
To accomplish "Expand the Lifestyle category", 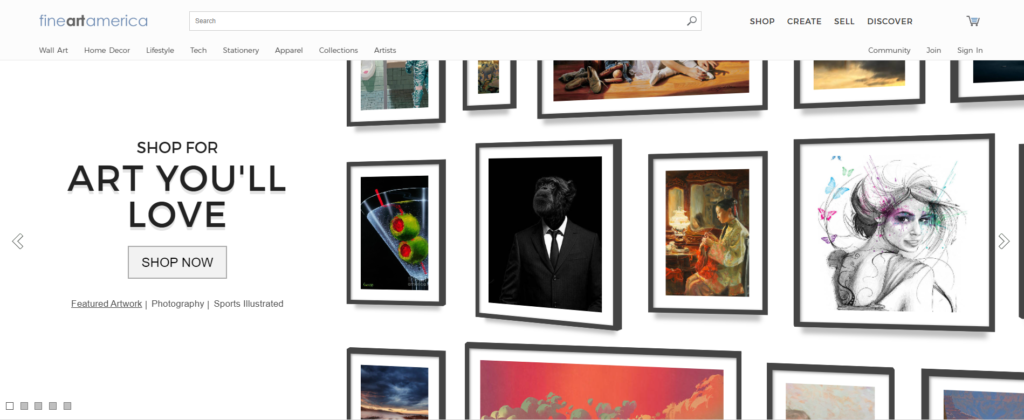I will click(160, 50).
